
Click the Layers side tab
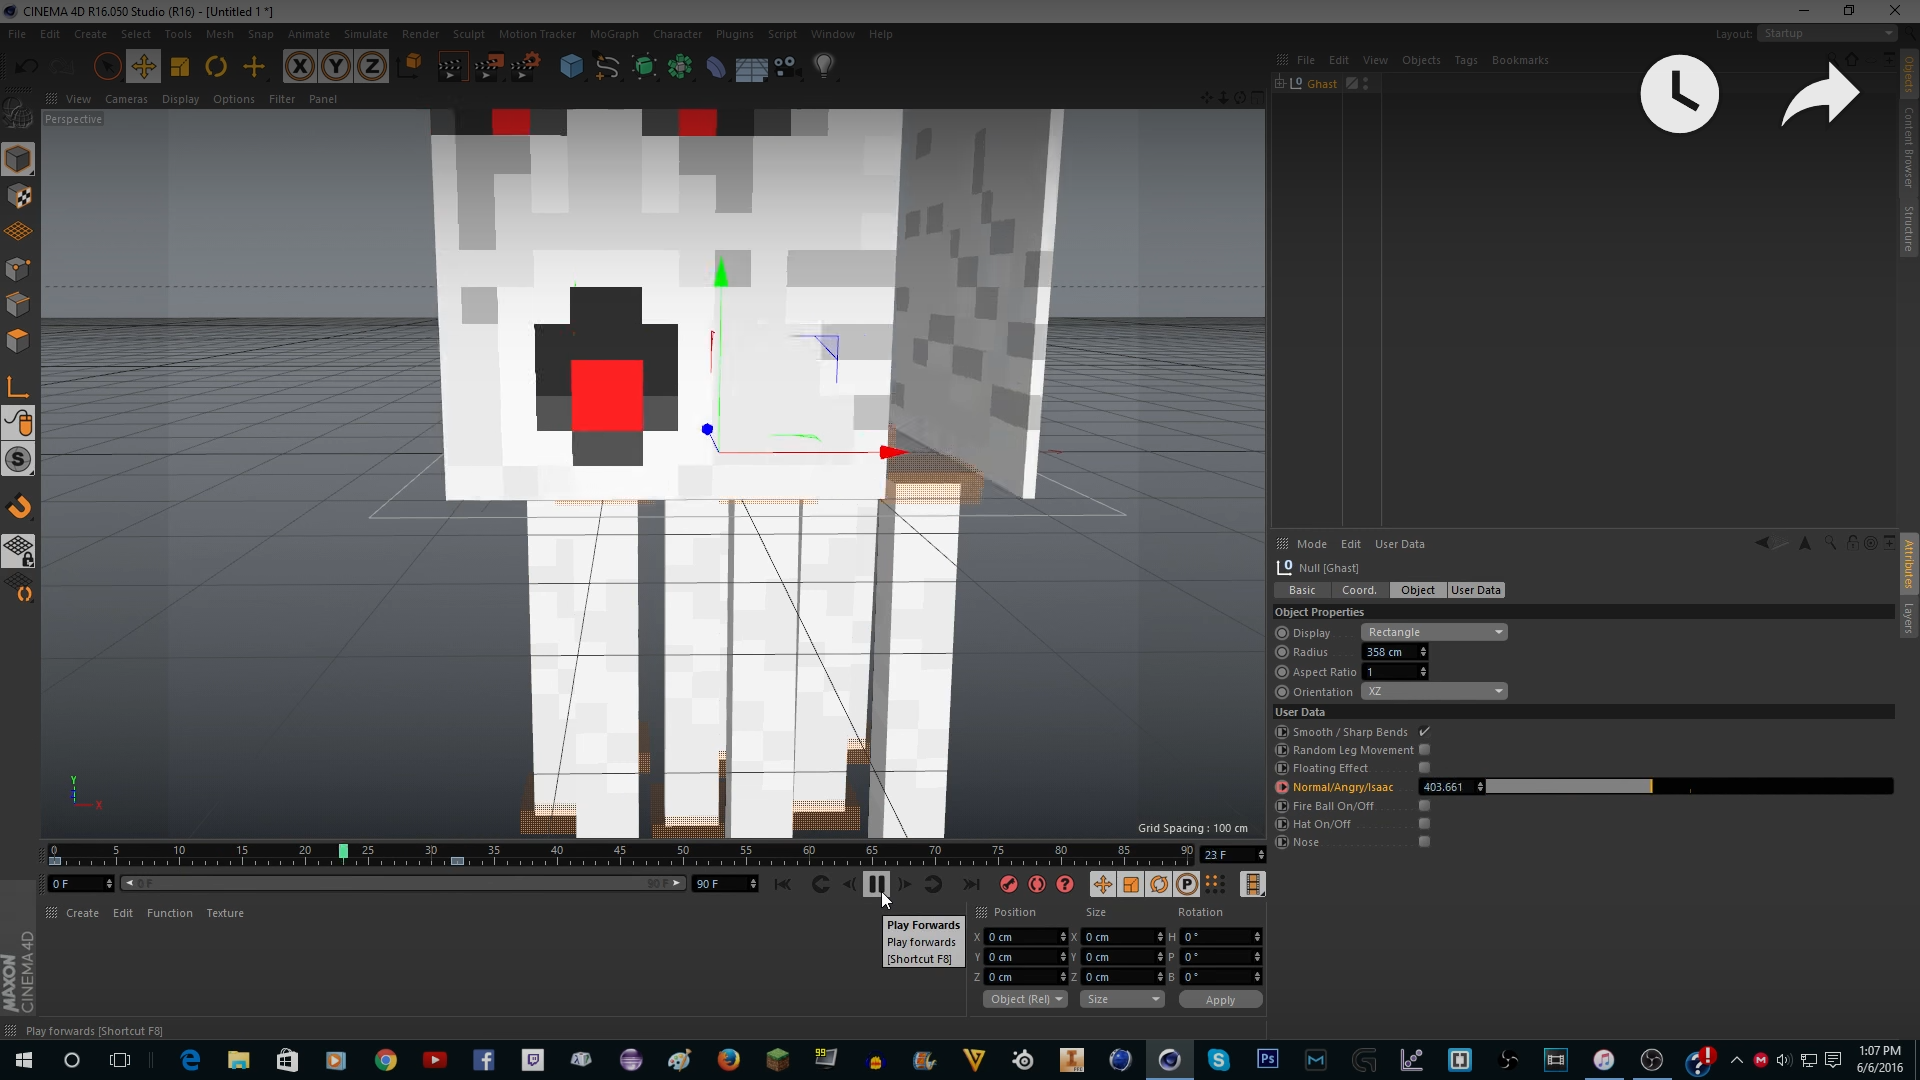pos(1908,617)
